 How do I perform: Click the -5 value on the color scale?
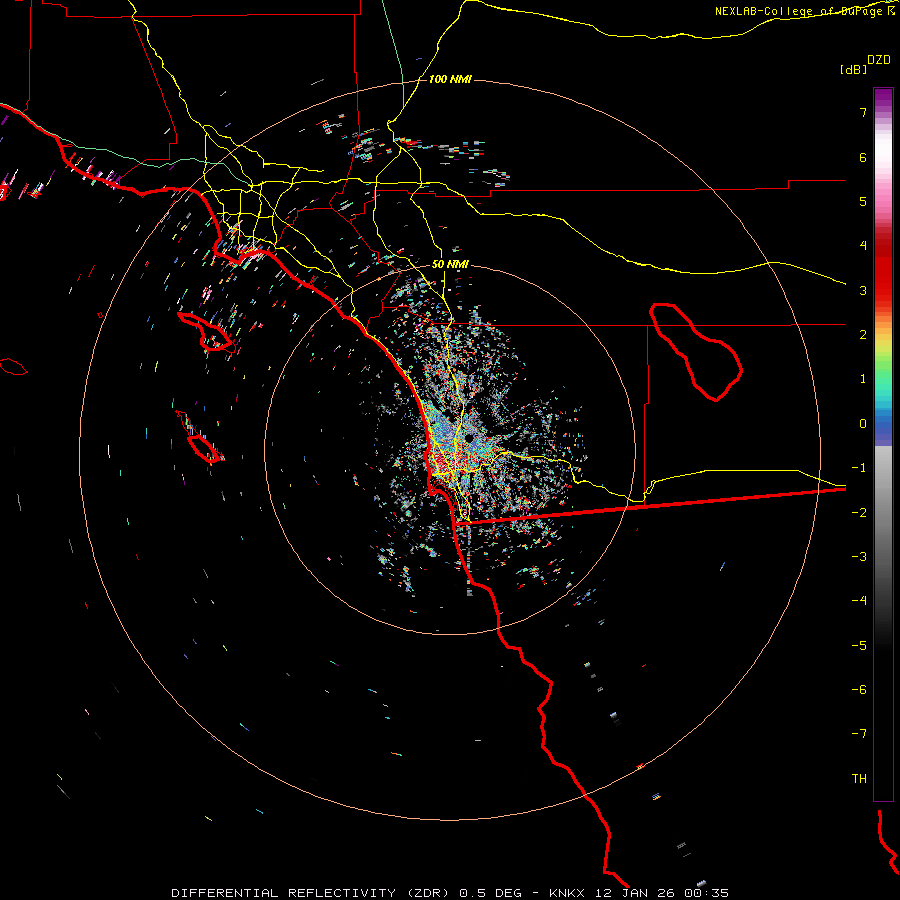tap(859, 645)
